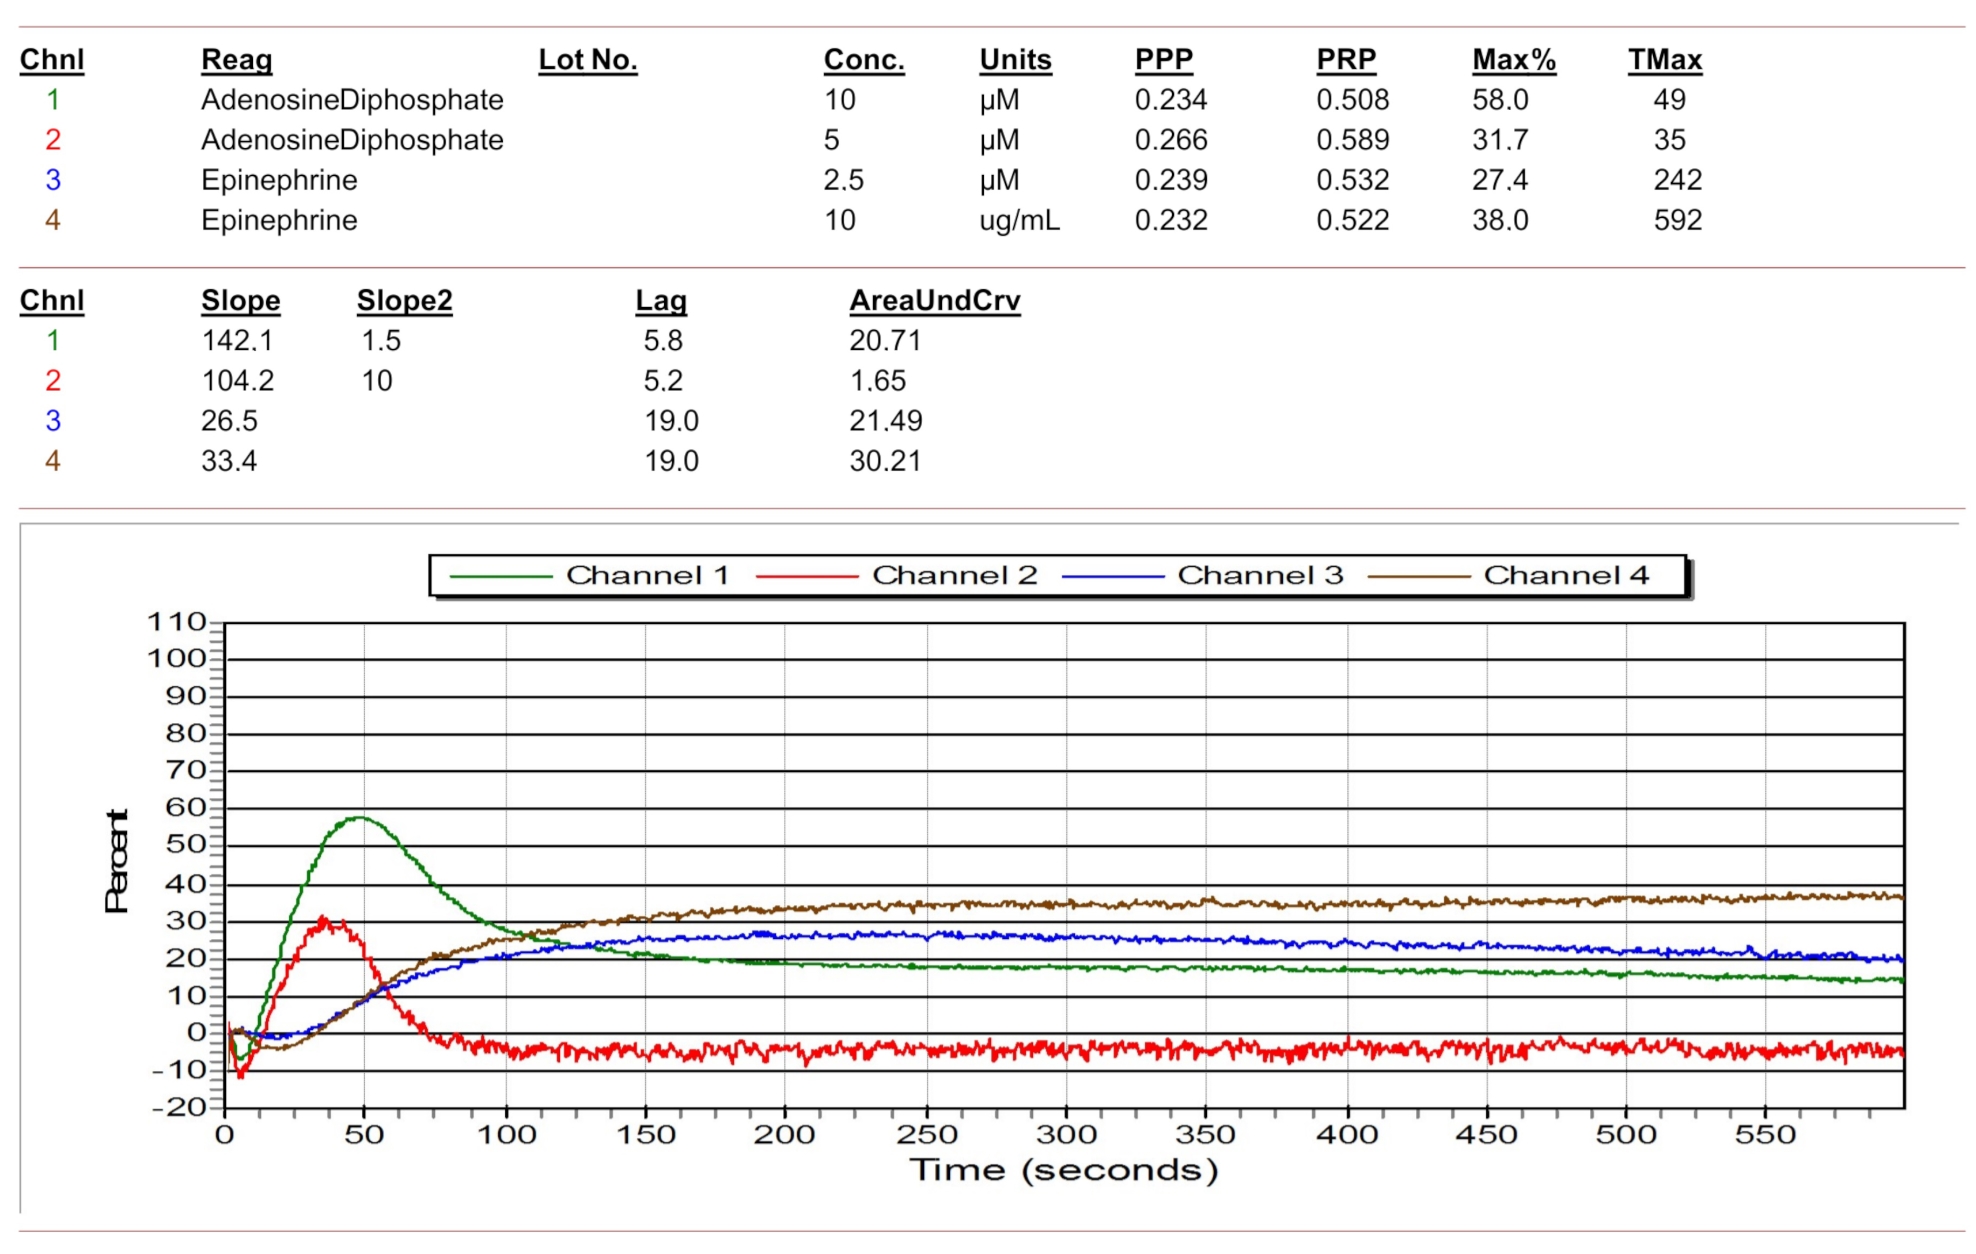Click Max% value 31.7
This screenshot has height=1254, width=1976.
(1500, 140)
